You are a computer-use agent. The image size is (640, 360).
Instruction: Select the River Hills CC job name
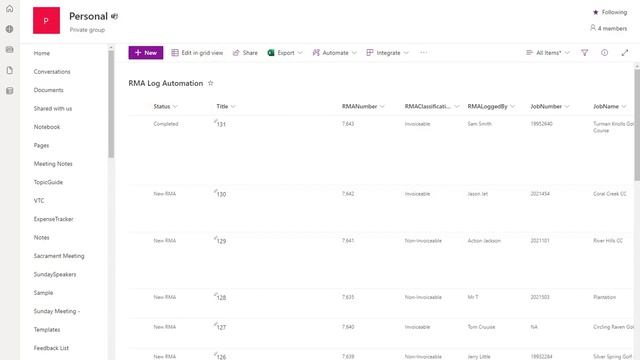pyautogui.click(x=608, y=240)
